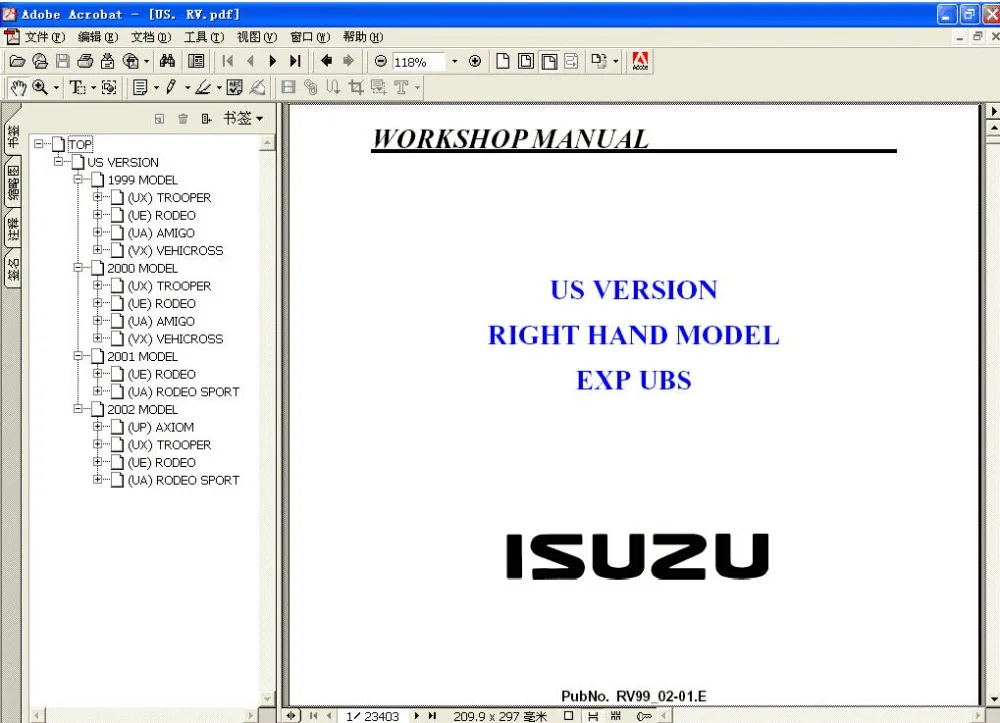1000x723 pixels.
Task: Switch to the 注释 comments side tab
Action: (x=13, y=231)
